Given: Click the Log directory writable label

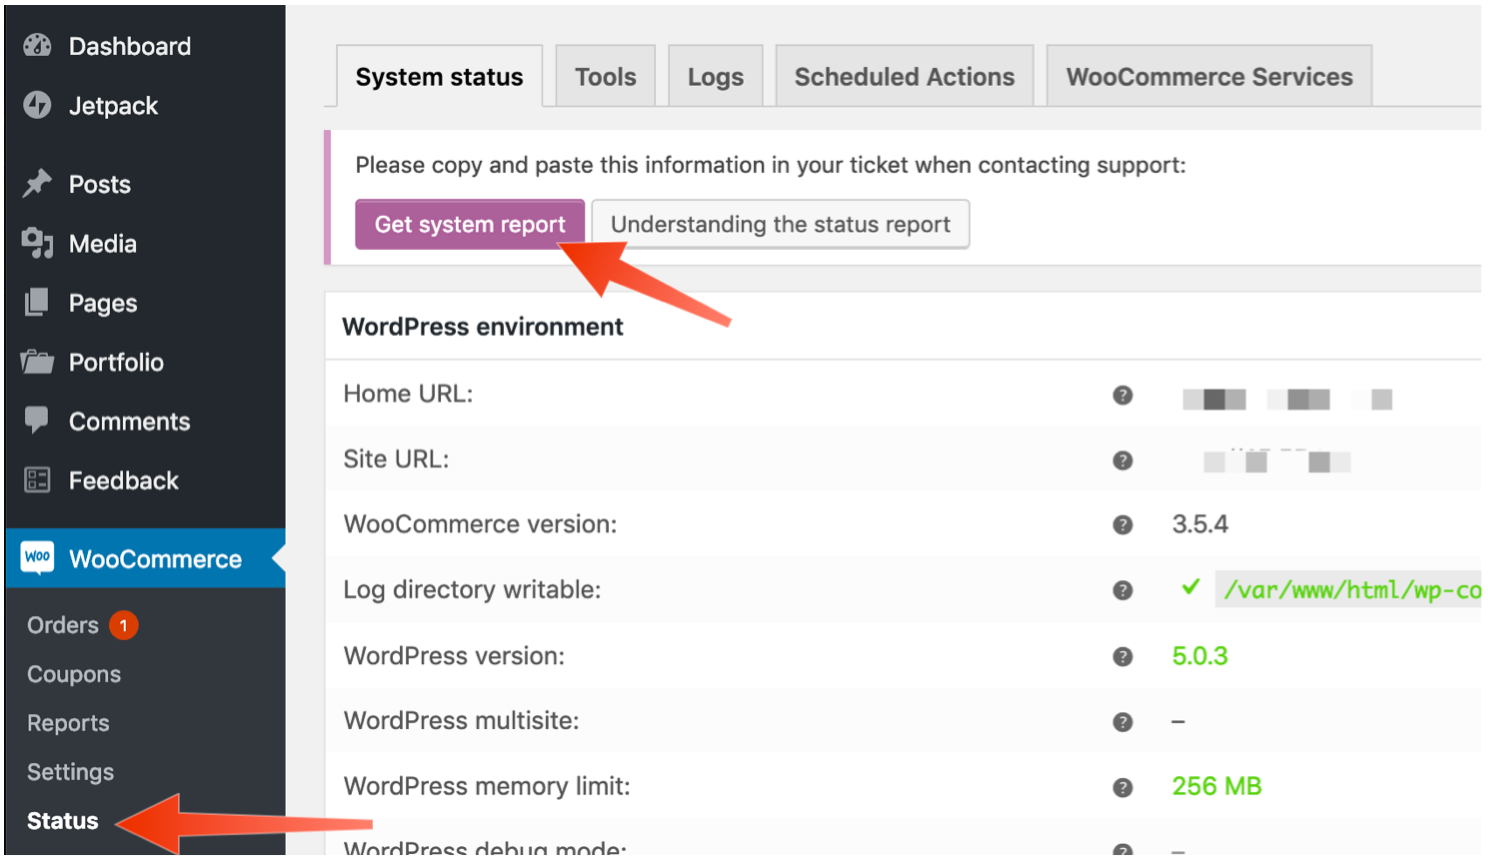Looking at the screenshot, I should pyautogui.click(x=472, y=590).
